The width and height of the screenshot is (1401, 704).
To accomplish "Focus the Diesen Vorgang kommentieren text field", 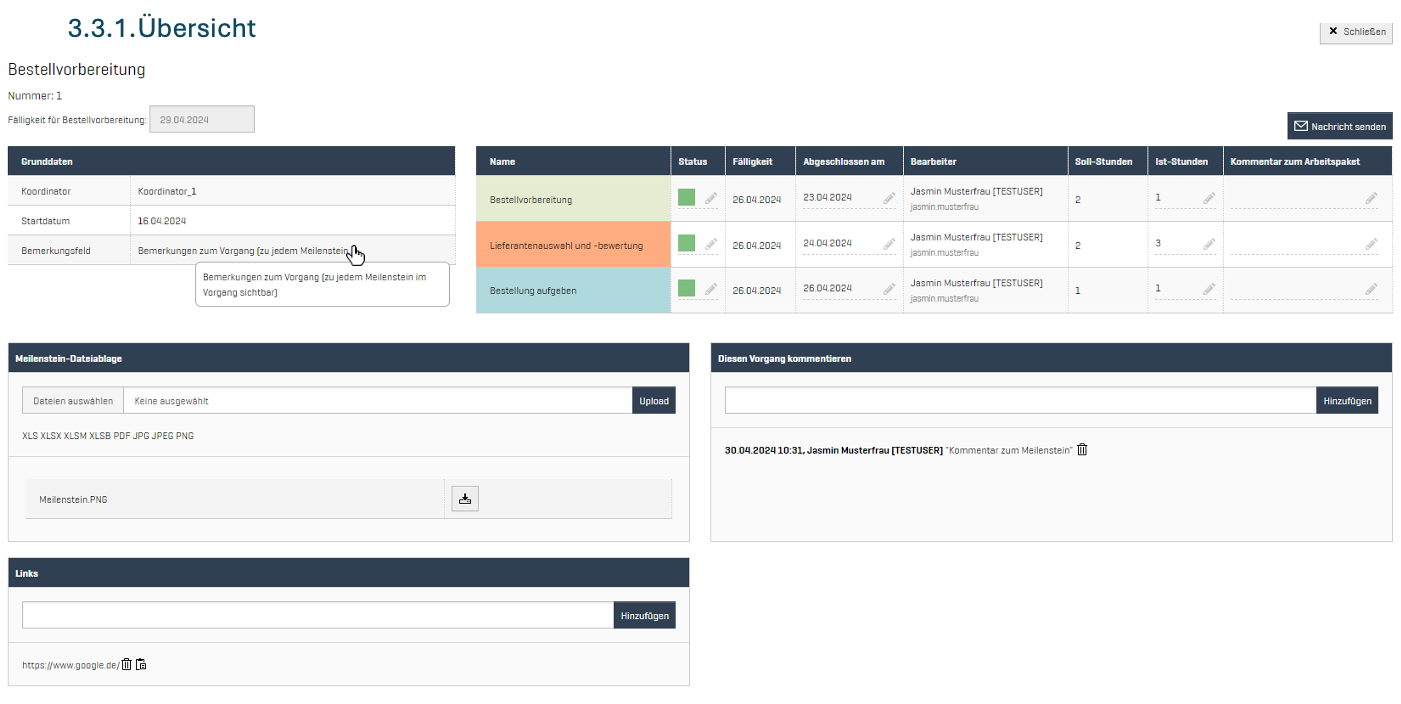I will click(1020, 400).
